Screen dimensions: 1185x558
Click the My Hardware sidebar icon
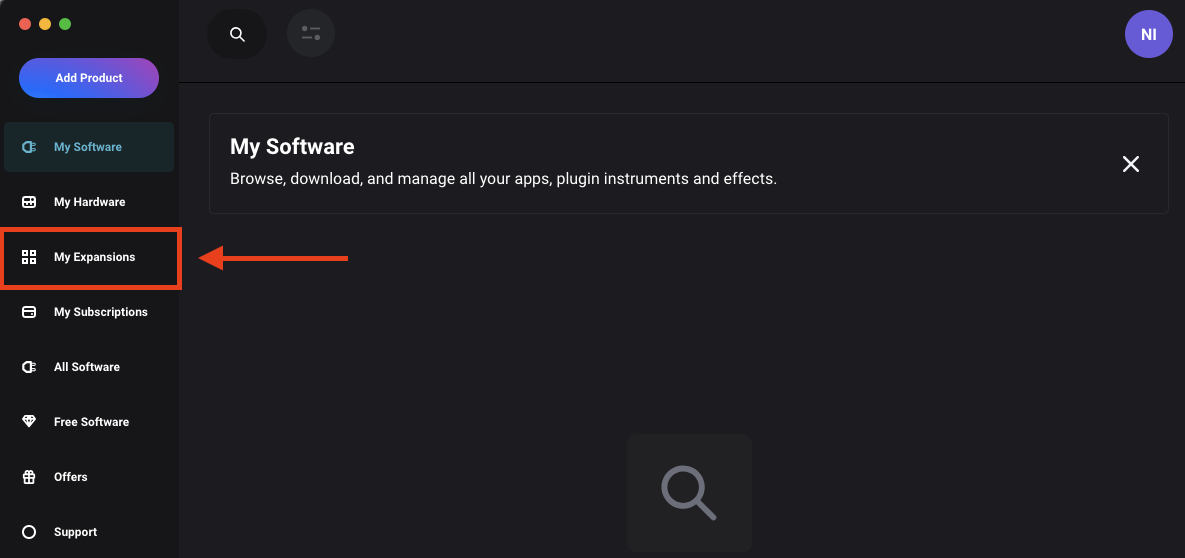coord(29,202)
